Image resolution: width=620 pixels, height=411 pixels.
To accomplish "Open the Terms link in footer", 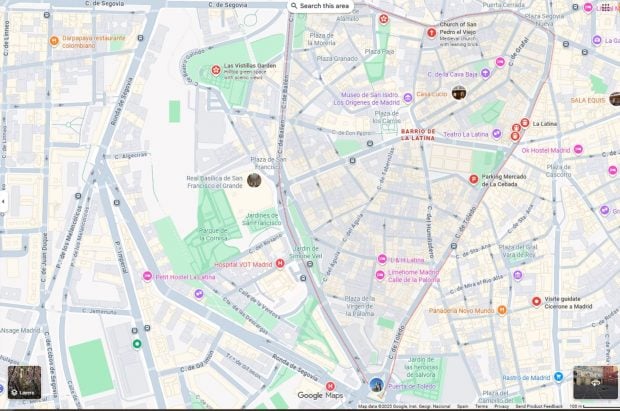I will click(x=481, y=406).
